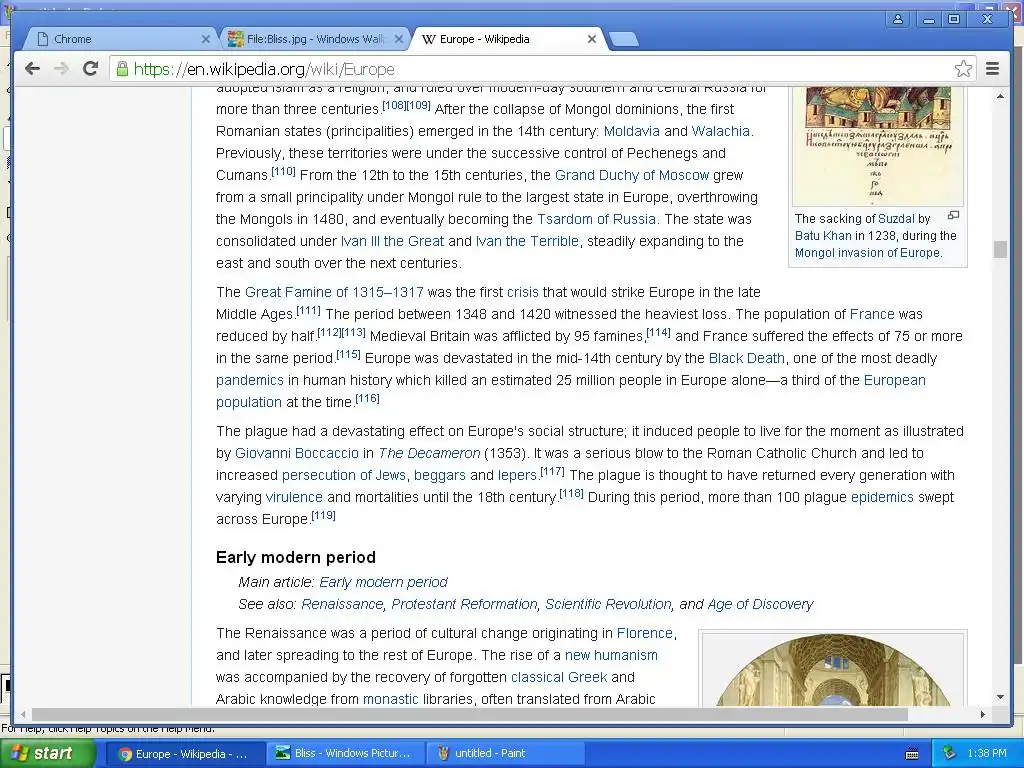Select the Europe - Wikipedia tab
The width and height of the screenshot is (1024, 768).
[507, 39]
